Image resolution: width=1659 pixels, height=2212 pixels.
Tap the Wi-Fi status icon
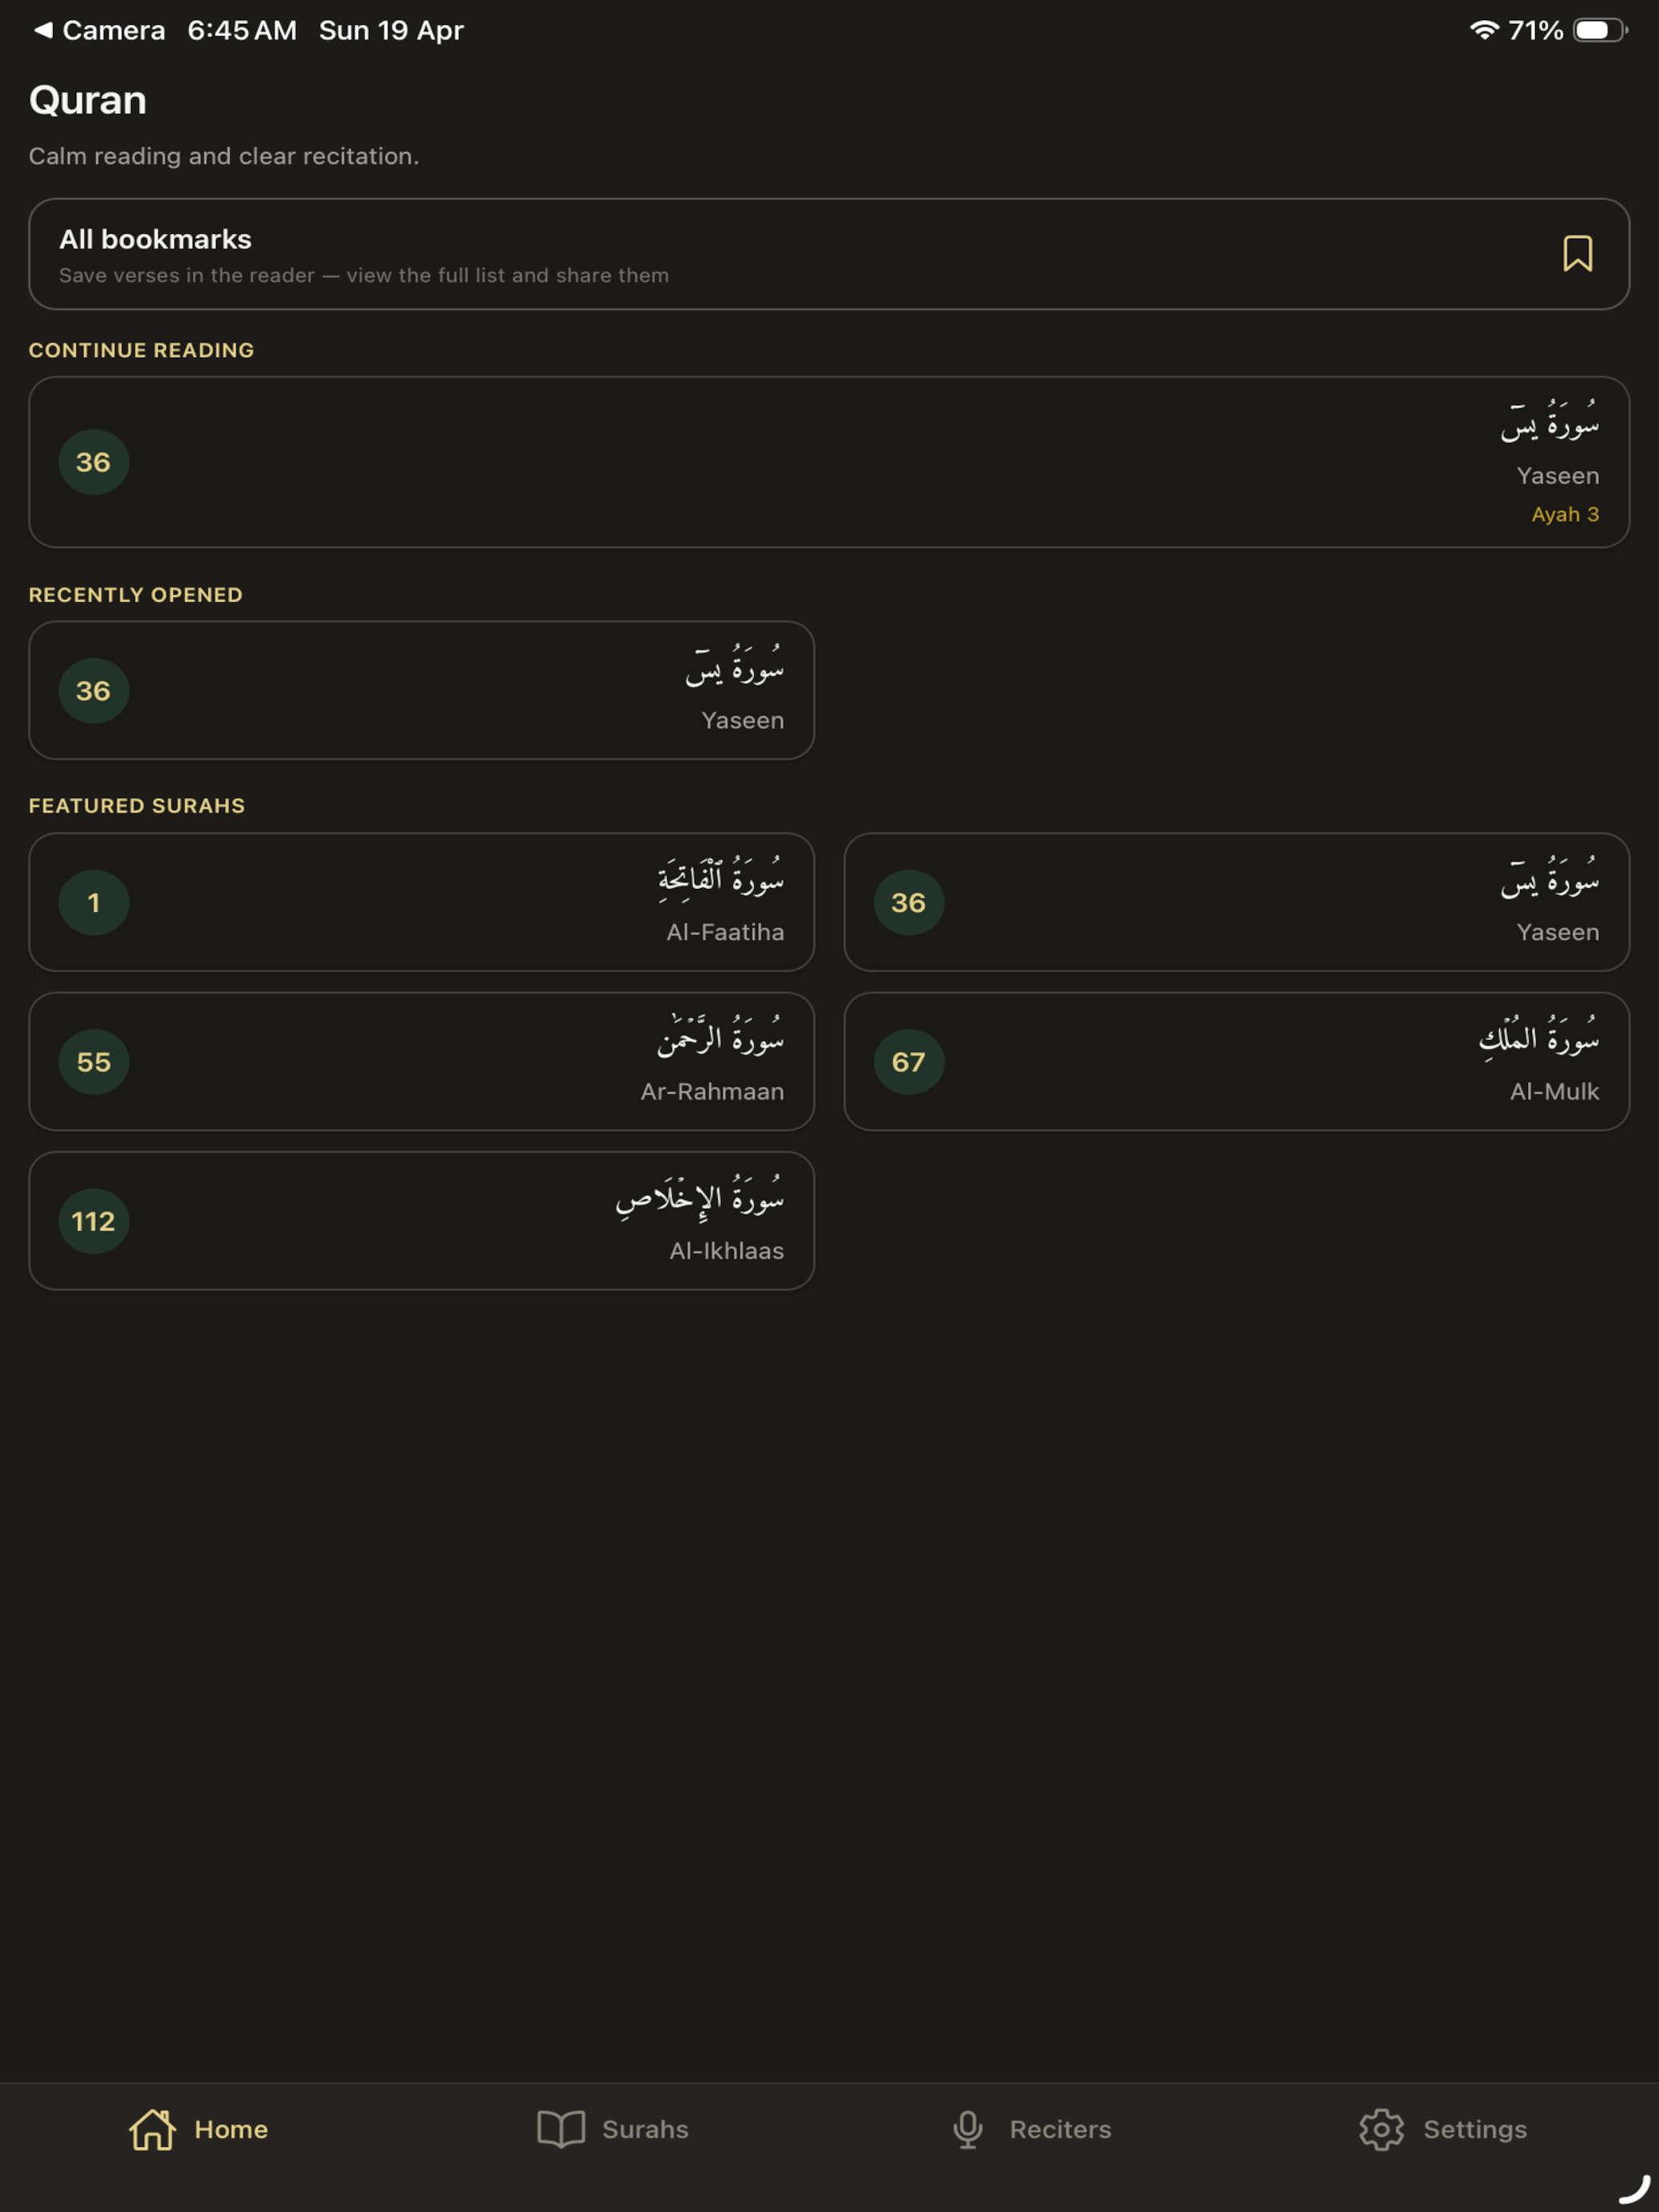pos(1484,30)
